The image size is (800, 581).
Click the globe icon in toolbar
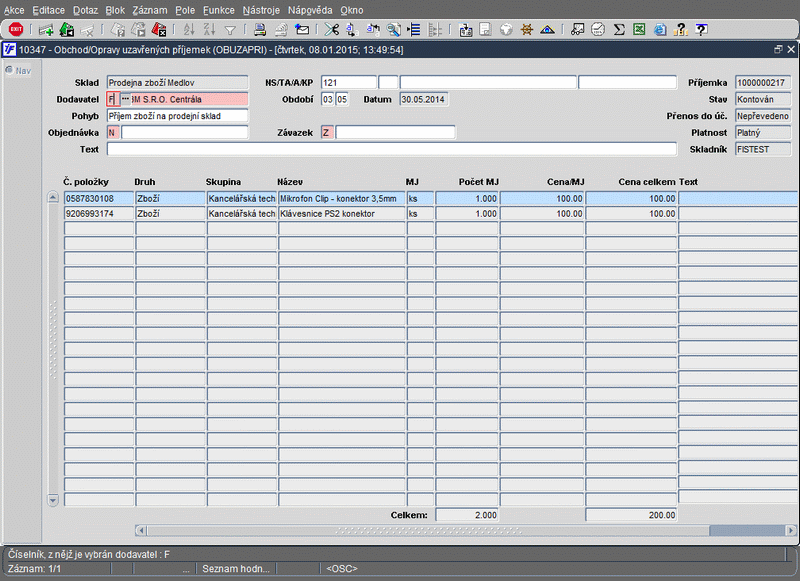point(506,30)
